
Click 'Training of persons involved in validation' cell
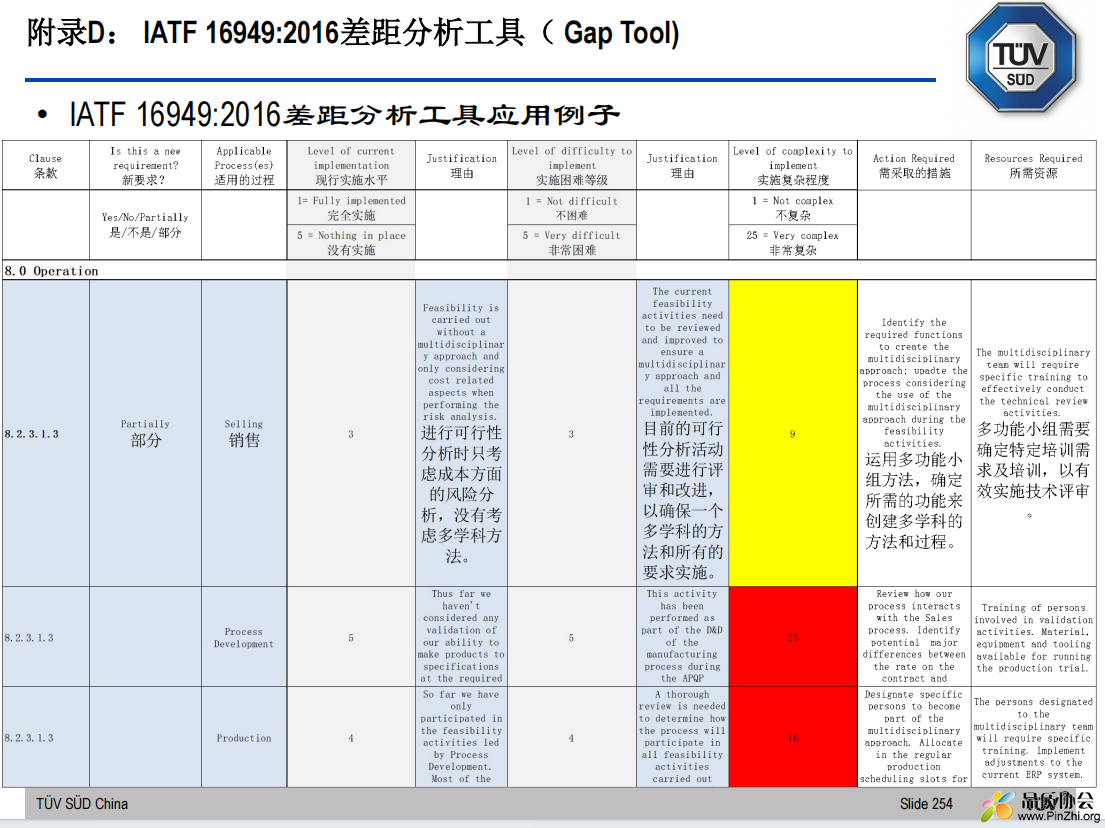pos(1033,637)
